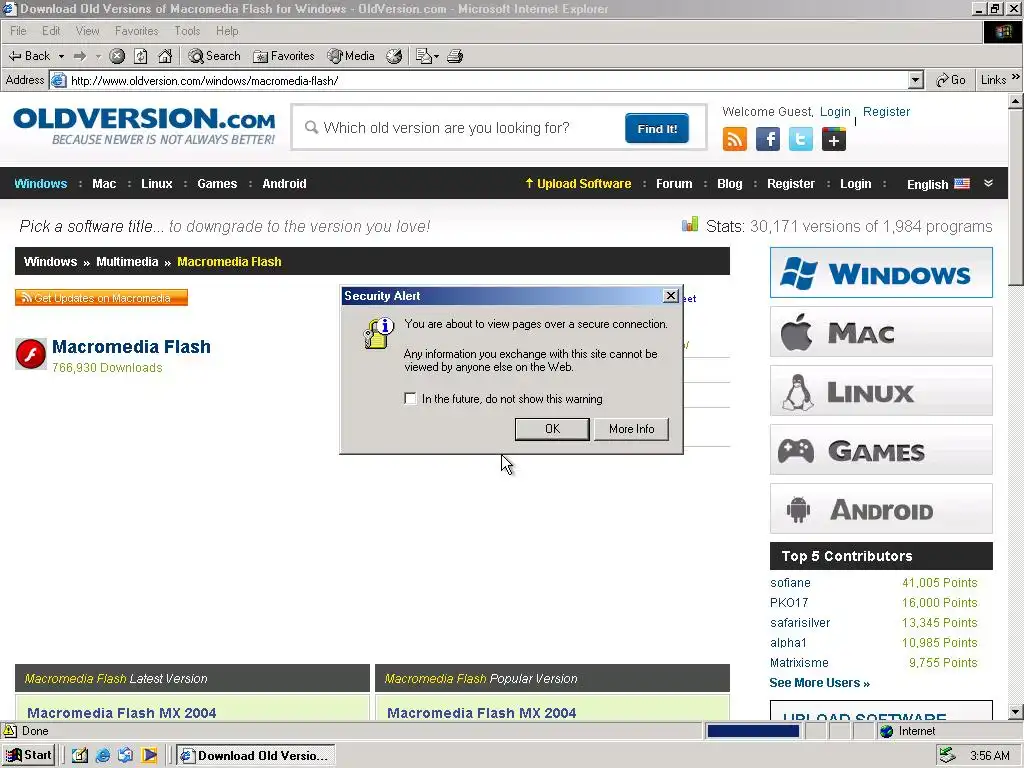The width and height of the screenshot is (1024, 768).
Task: Click the Macromedia Flash red icon
Action: point(31,354)
